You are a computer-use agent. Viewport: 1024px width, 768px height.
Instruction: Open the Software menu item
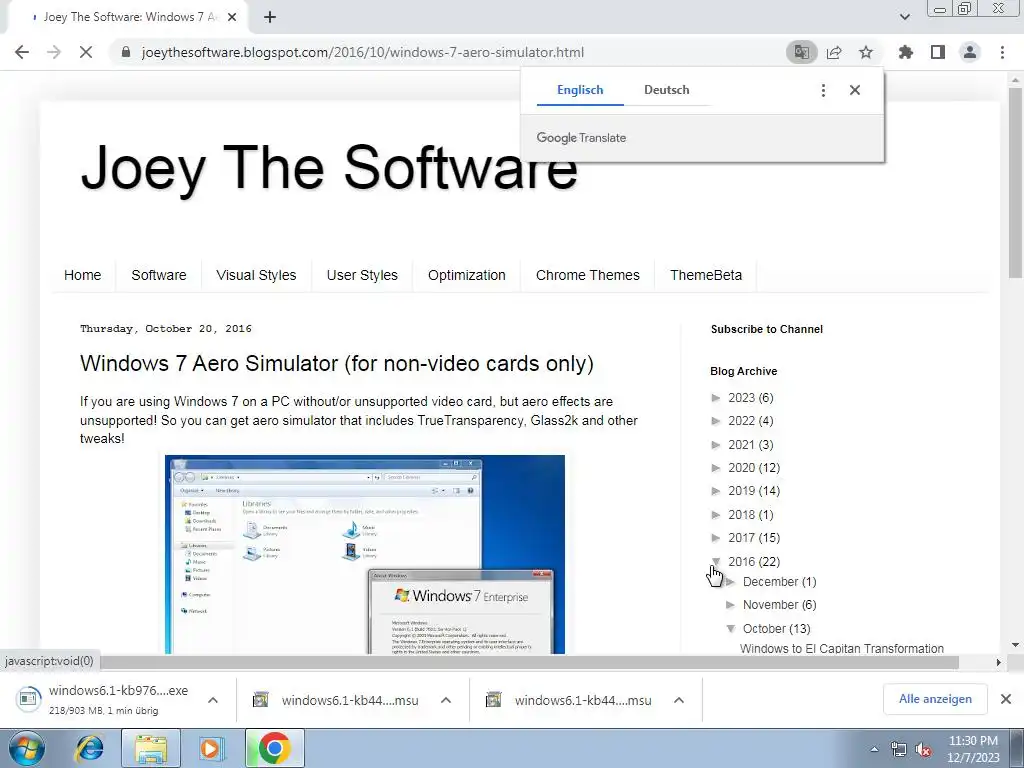(159, 275)
